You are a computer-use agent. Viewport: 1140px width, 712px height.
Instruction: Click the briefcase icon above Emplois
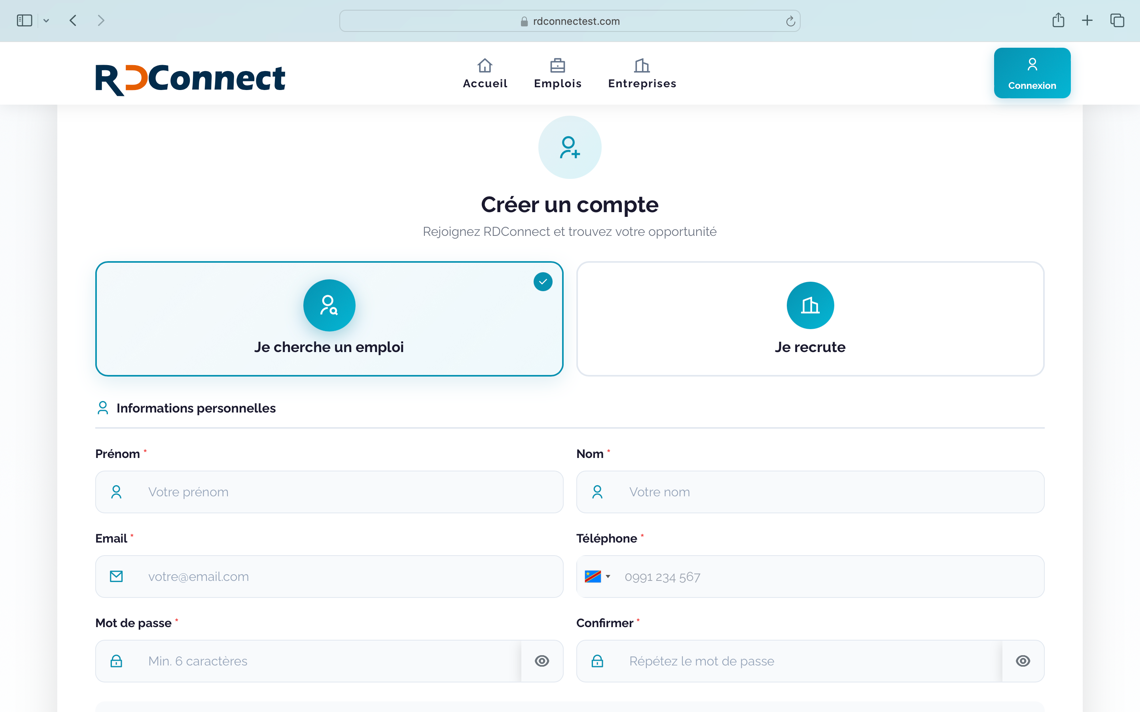point(557,65)
